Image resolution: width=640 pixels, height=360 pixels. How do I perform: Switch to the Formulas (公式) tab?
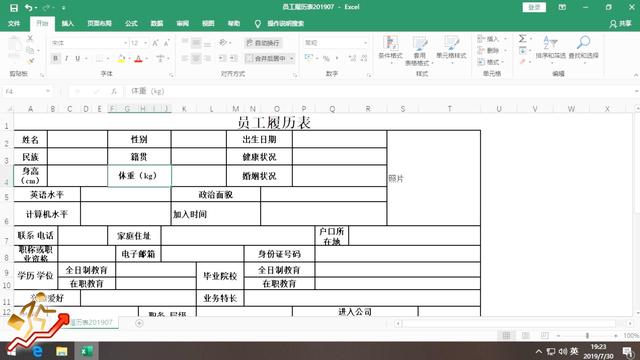pyautogui.click(x=131, y=24)
